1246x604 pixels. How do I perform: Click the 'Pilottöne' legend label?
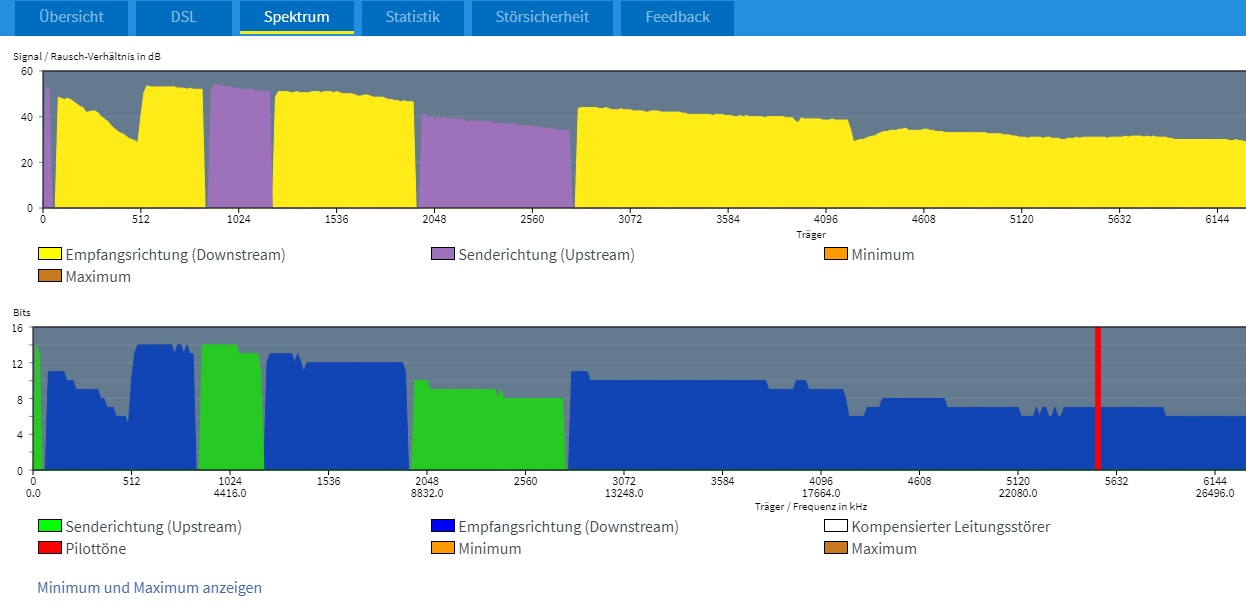pyautogui.click(x=96, y=549)
